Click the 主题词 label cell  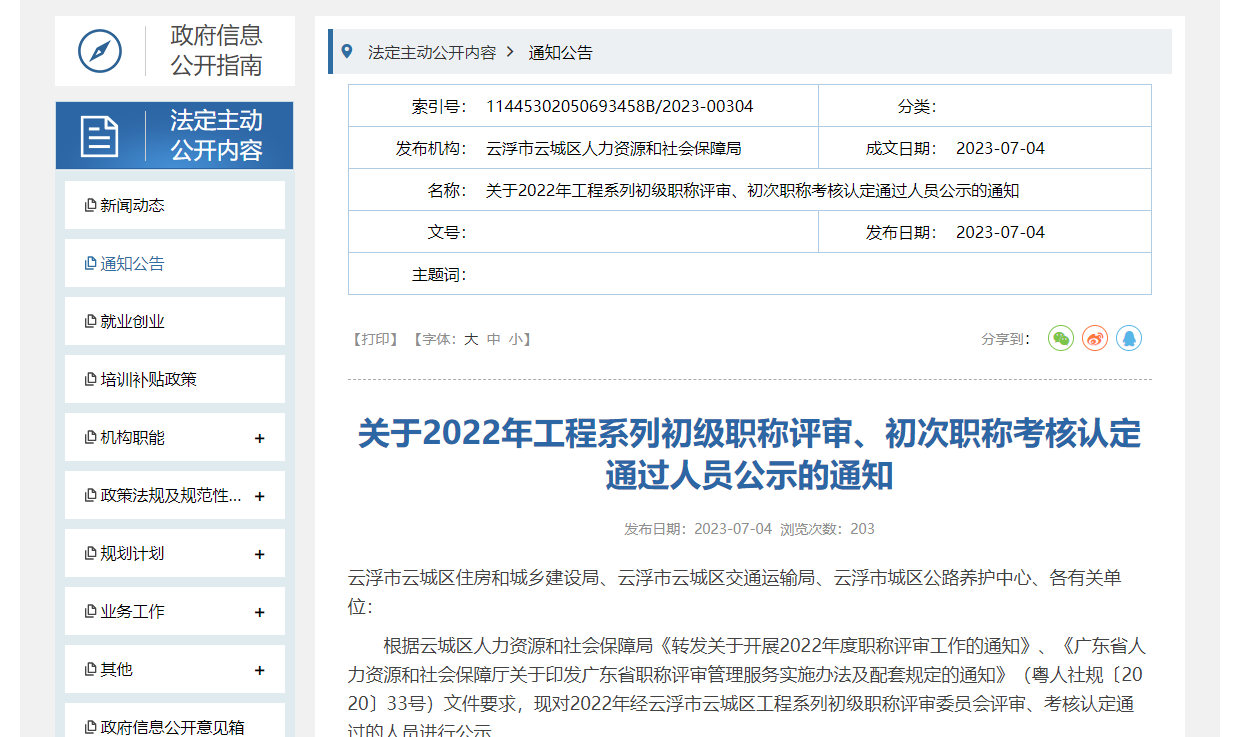pyautogui.click(x=440, y=274)
